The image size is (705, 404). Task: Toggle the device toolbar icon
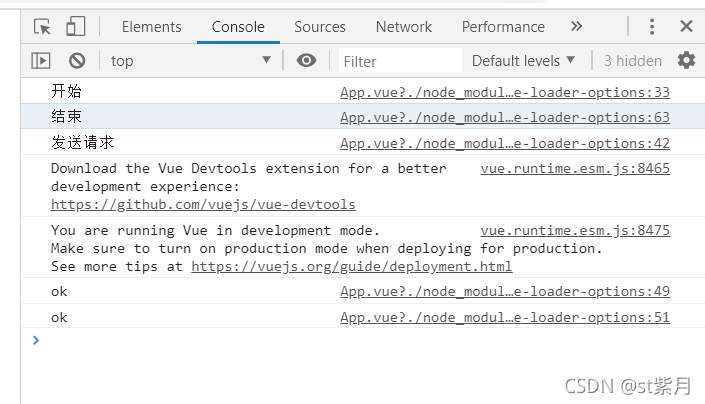76,27
